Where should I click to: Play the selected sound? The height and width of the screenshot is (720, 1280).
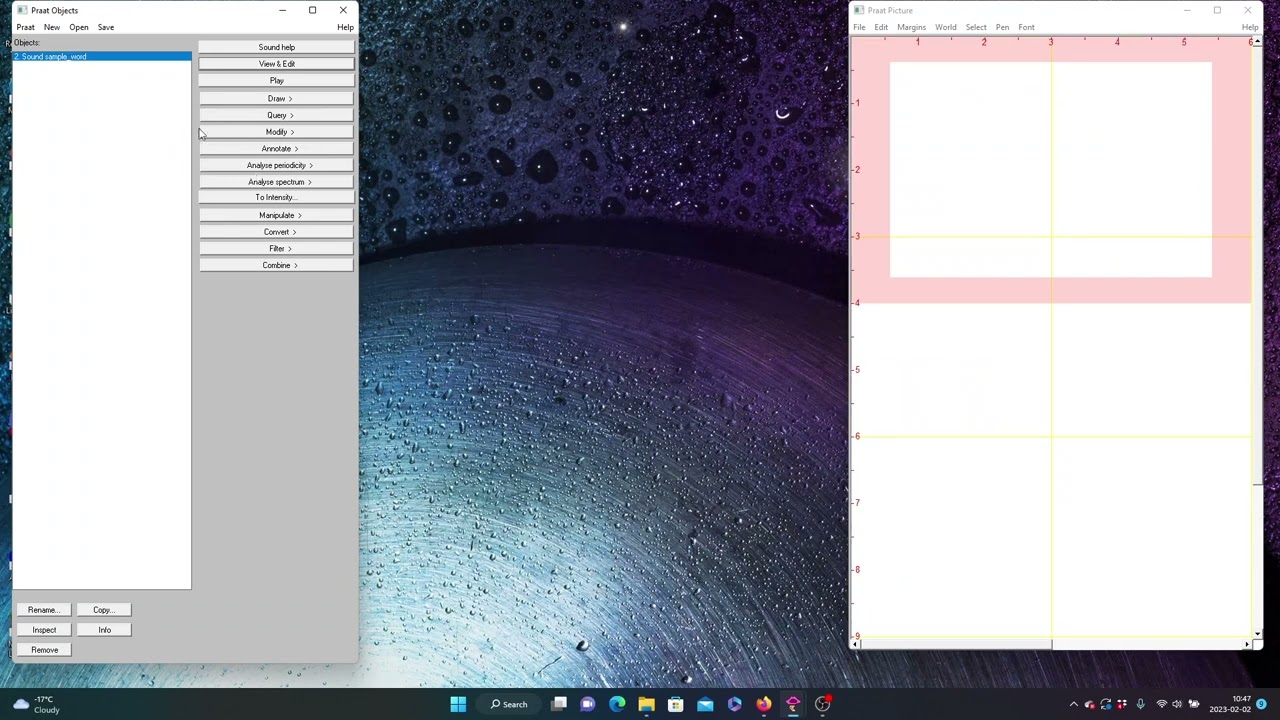click(276, 81)
